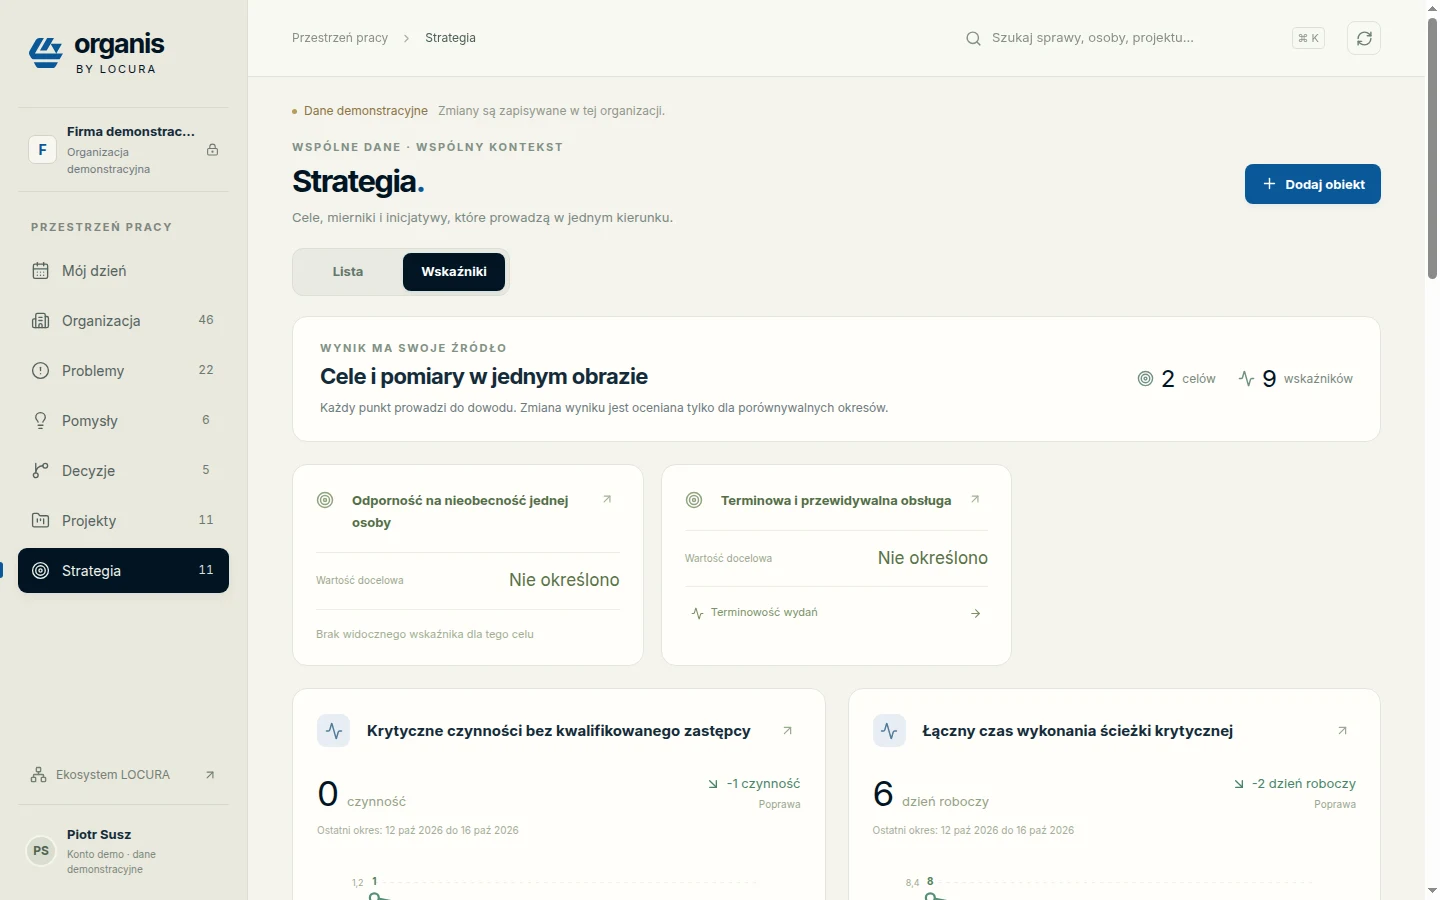1440x900 pixels.
Task: Click external arrow beside Ekosystem LOCURA
Action: (210, 775)
